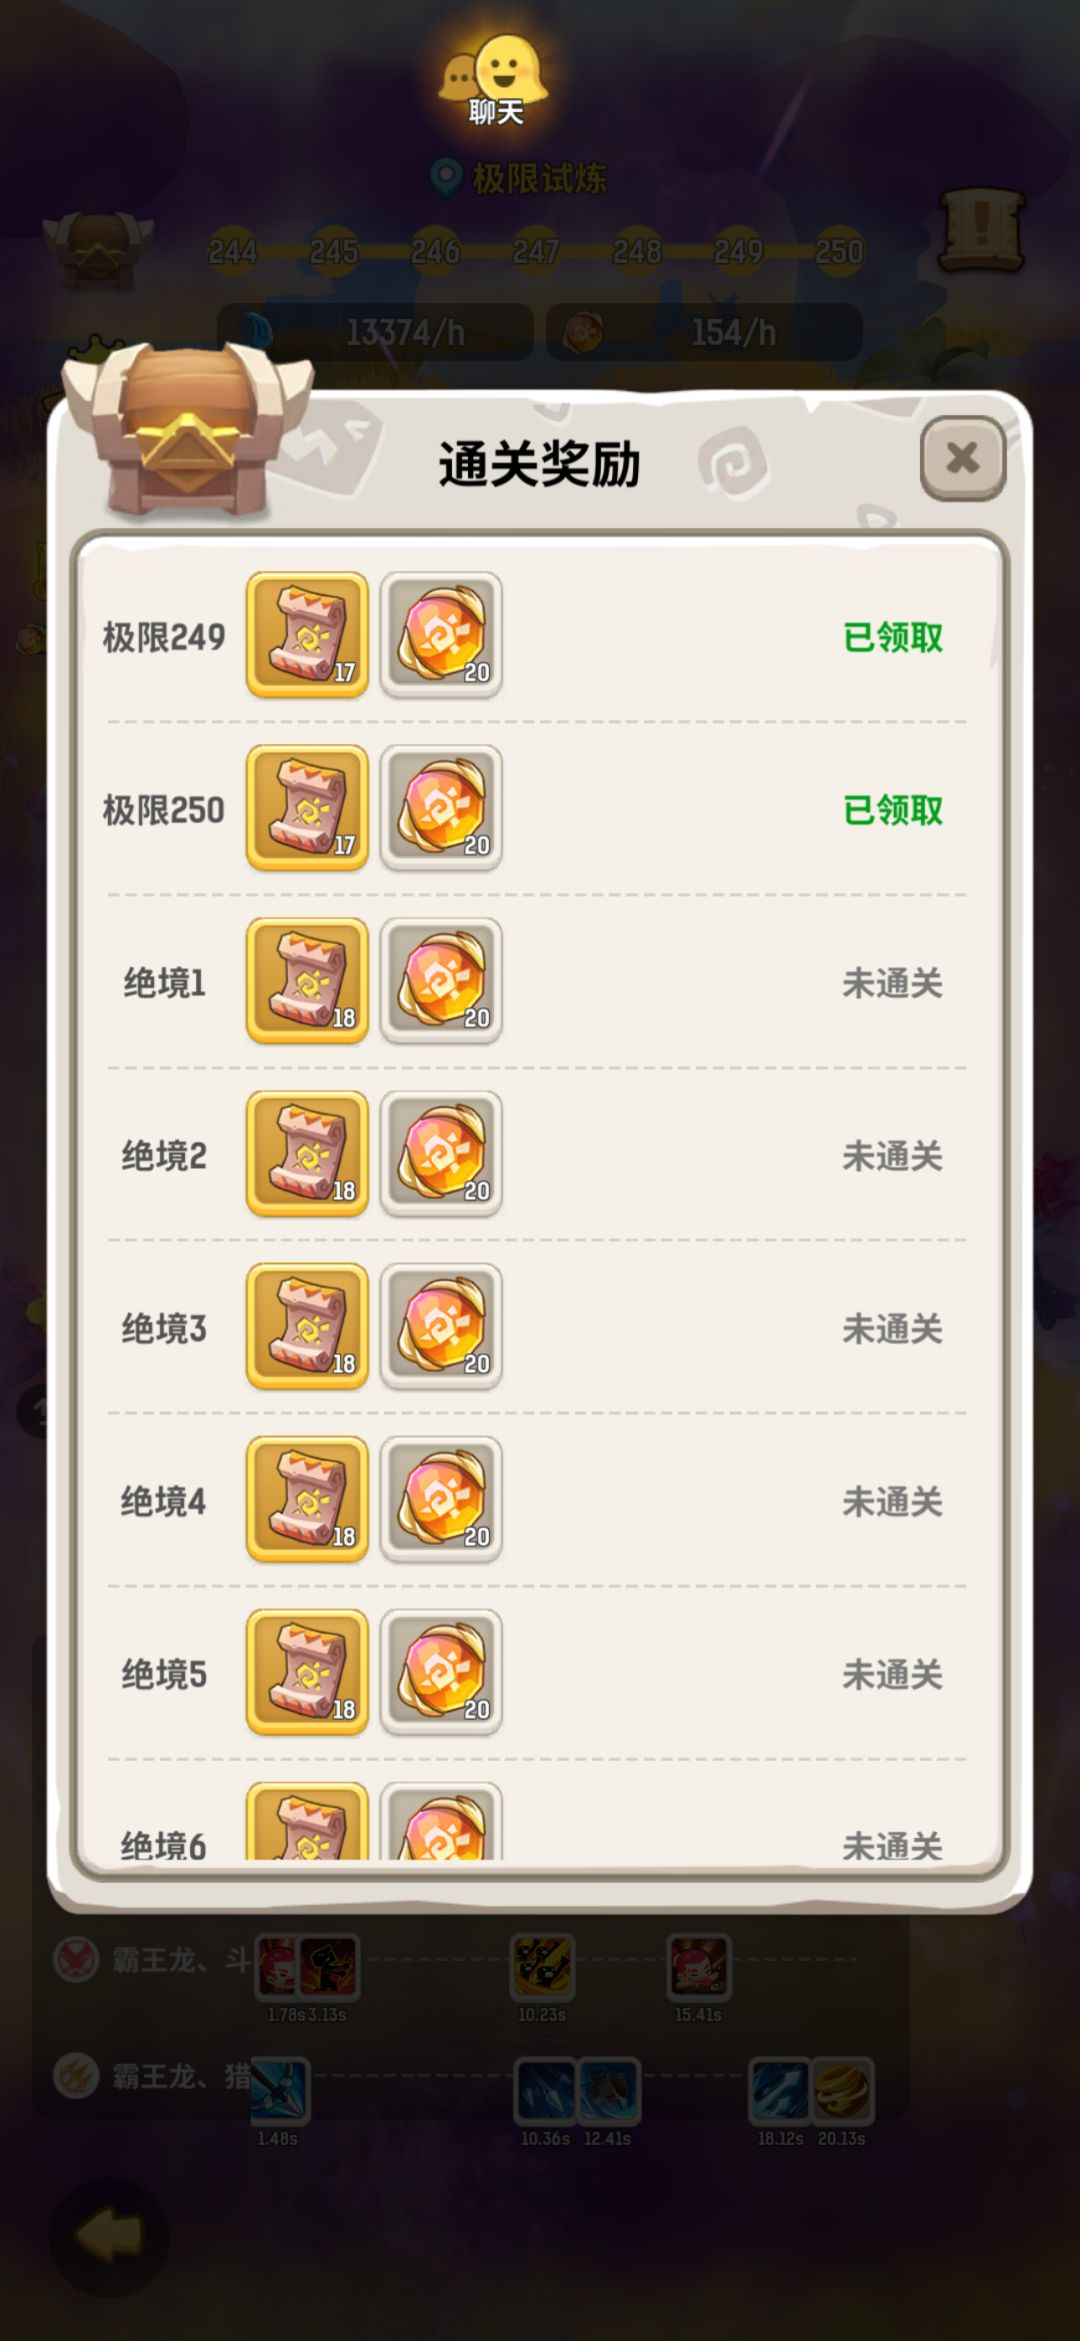1080x2341 pixels.
Task: Select stage 250 on the stage progress bar
Action: click(x=839, y=251)
